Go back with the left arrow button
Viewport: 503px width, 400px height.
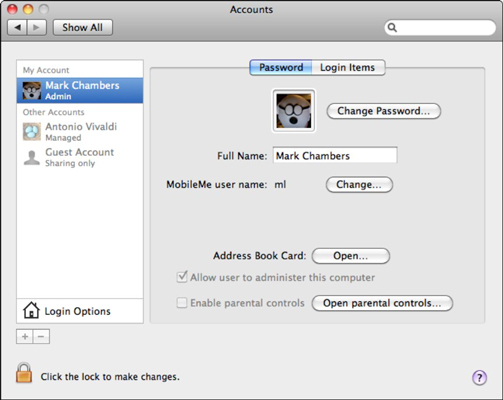(x=17, y=27)
